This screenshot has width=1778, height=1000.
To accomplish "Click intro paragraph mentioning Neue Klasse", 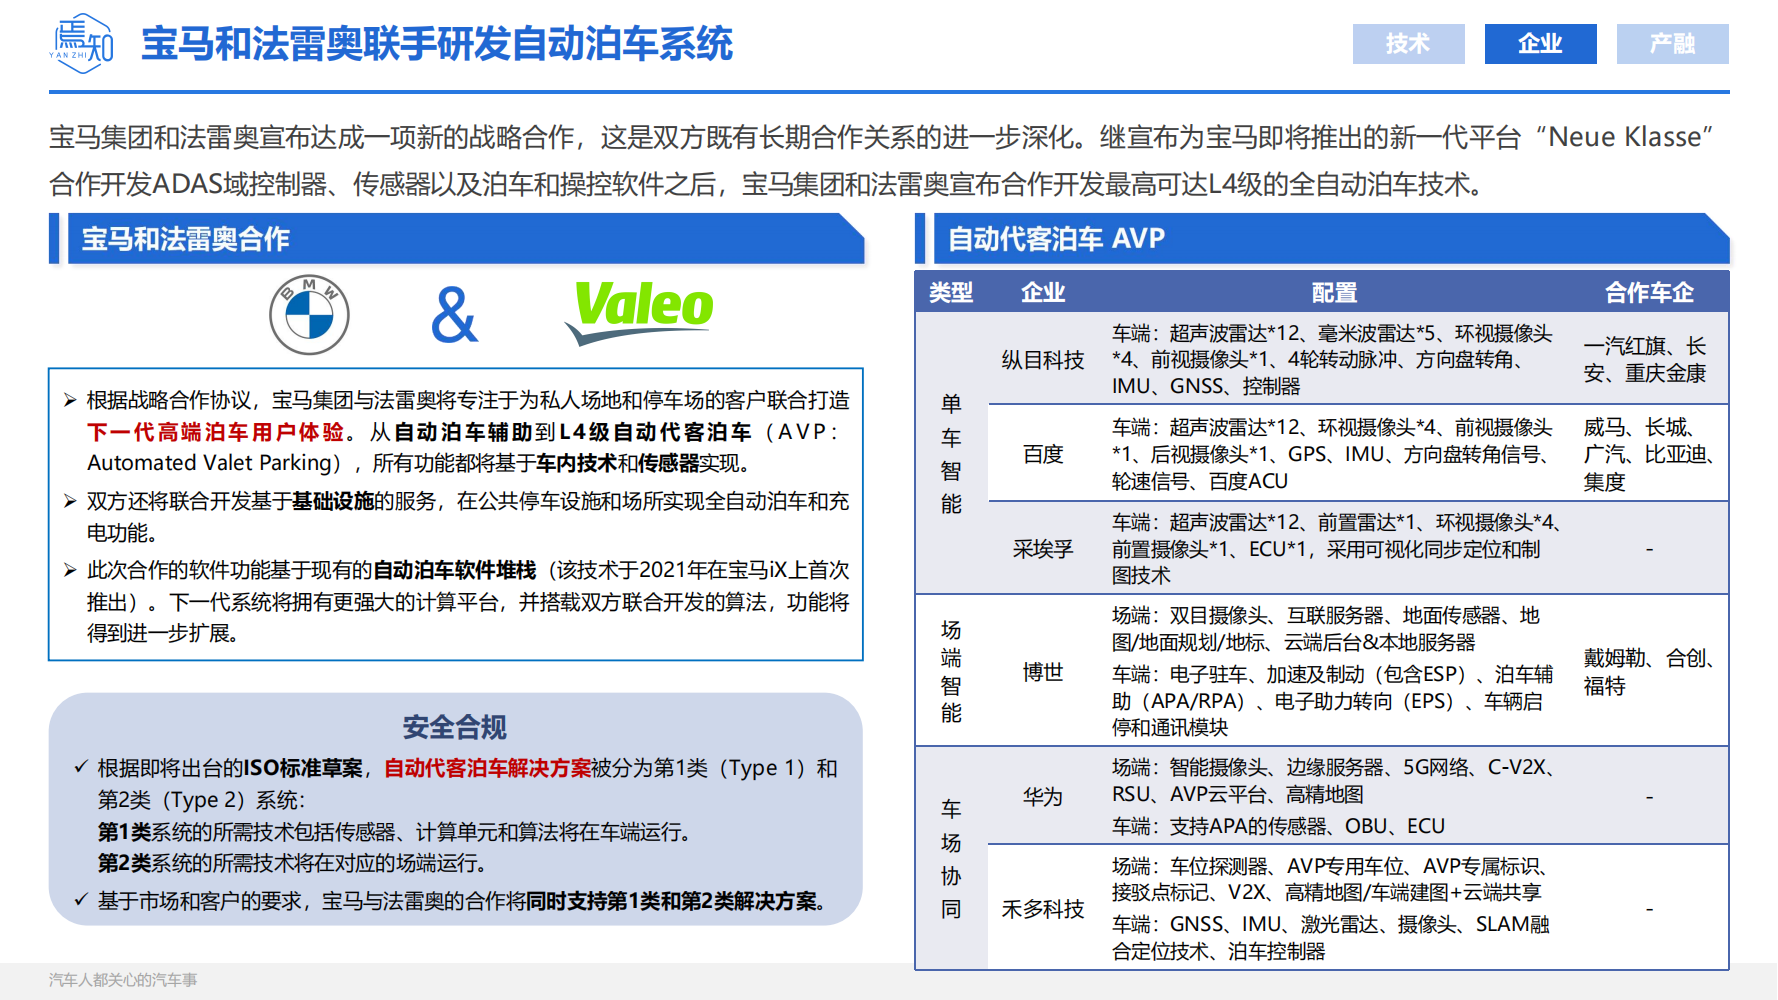I will pos(883,160).
